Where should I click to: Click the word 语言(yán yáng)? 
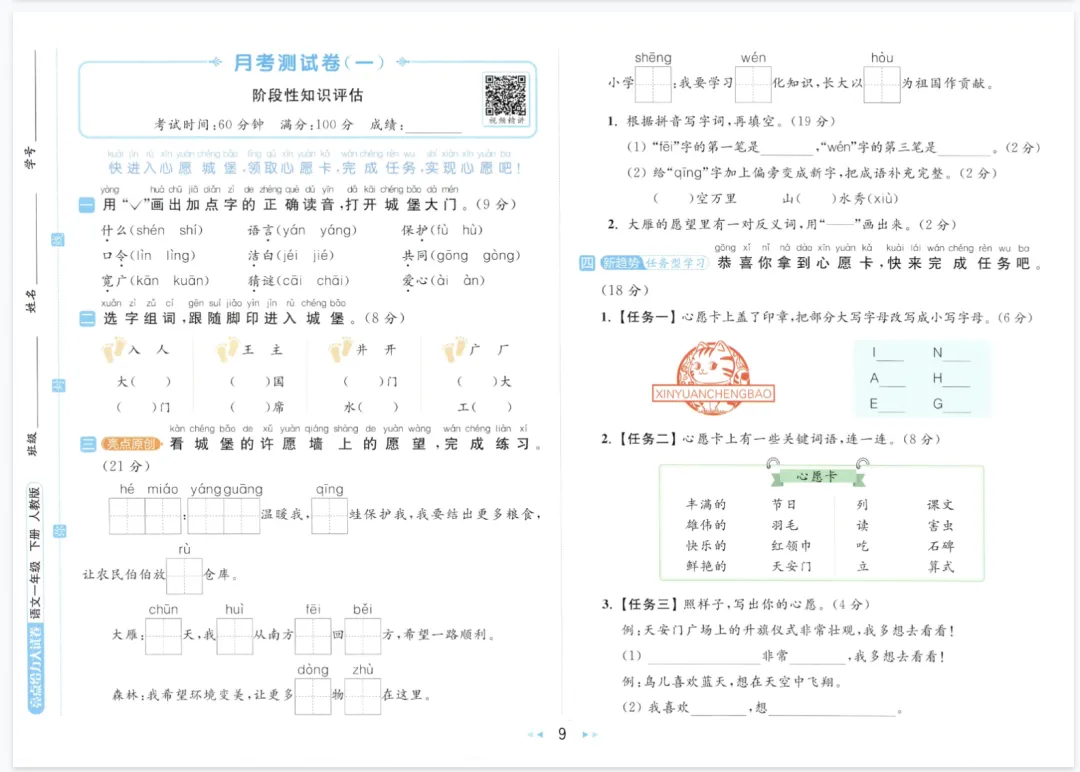tap(302, 230)
